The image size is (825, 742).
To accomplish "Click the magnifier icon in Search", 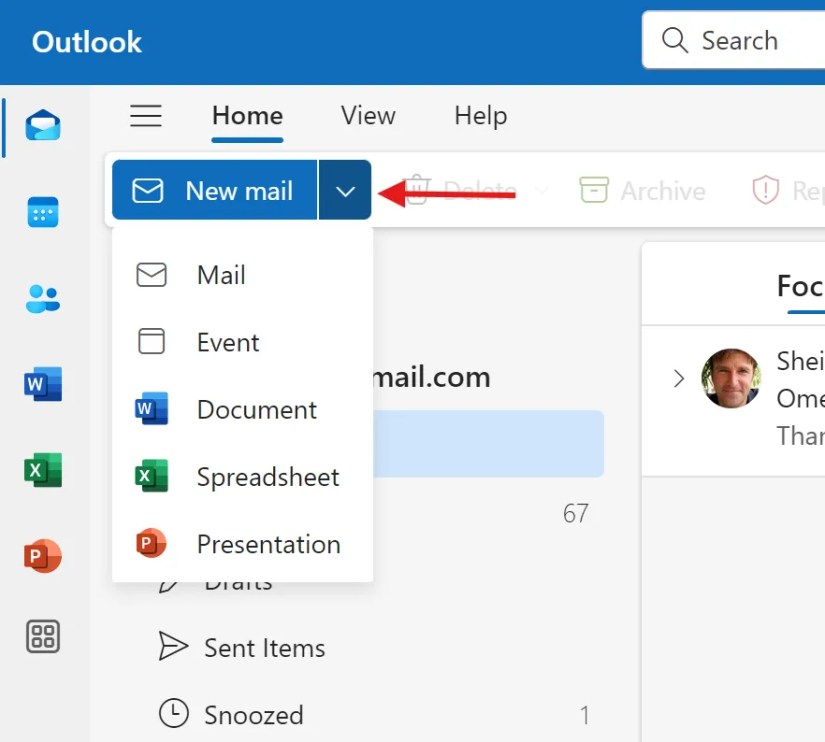I will click(675, 41).
